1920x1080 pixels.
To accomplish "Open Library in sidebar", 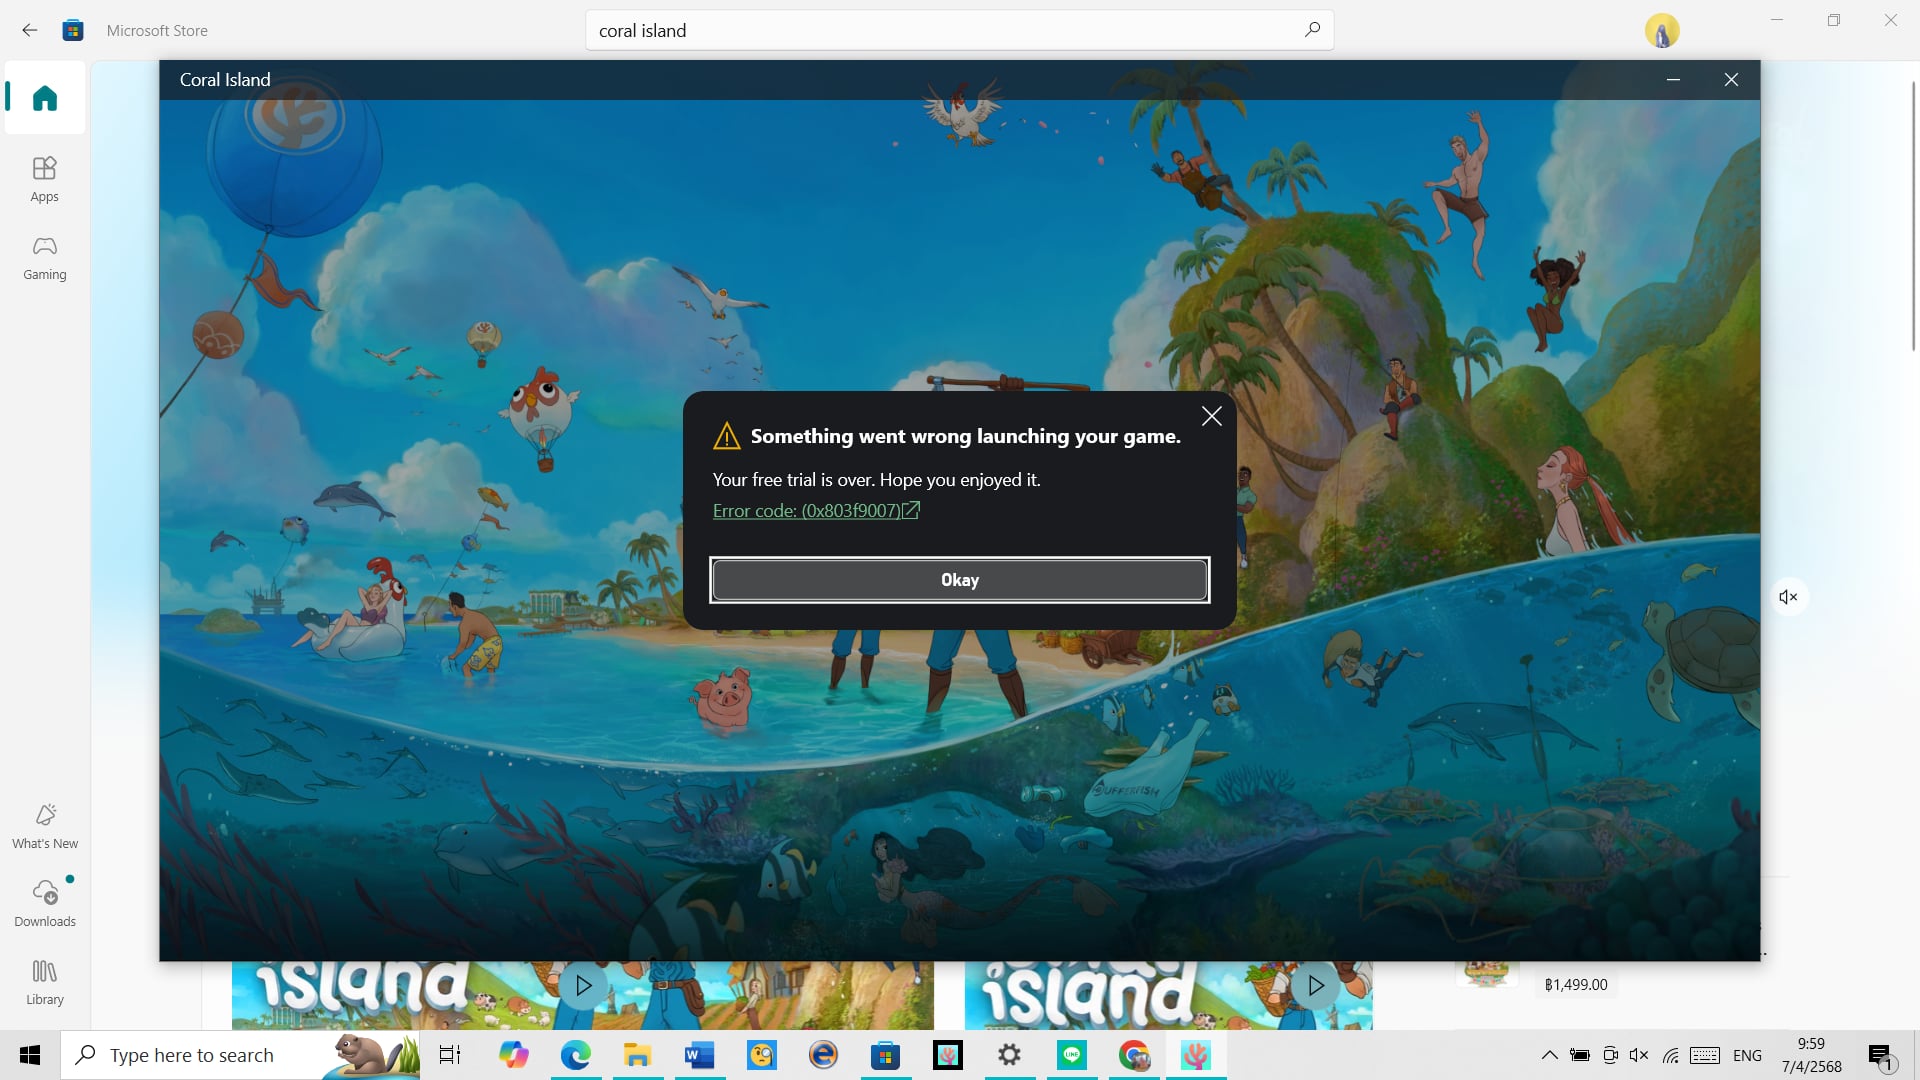I will click(45, 982).
